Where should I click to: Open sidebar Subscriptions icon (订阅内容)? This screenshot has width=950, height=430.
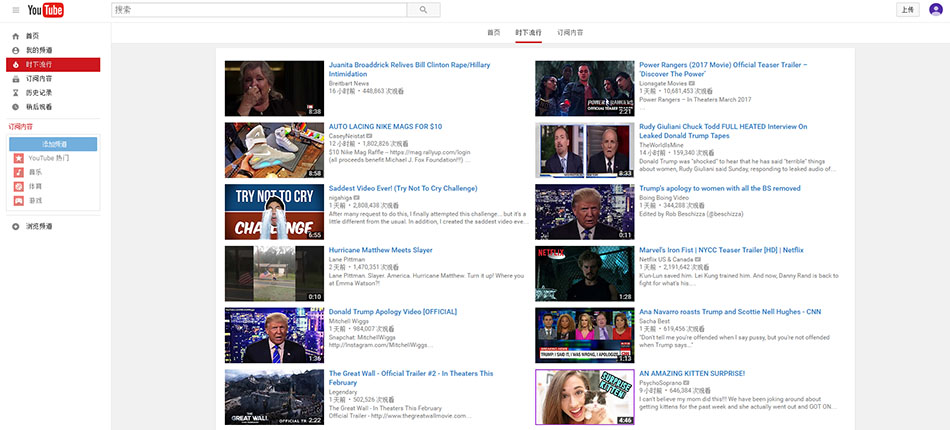(x=16, y=79)
